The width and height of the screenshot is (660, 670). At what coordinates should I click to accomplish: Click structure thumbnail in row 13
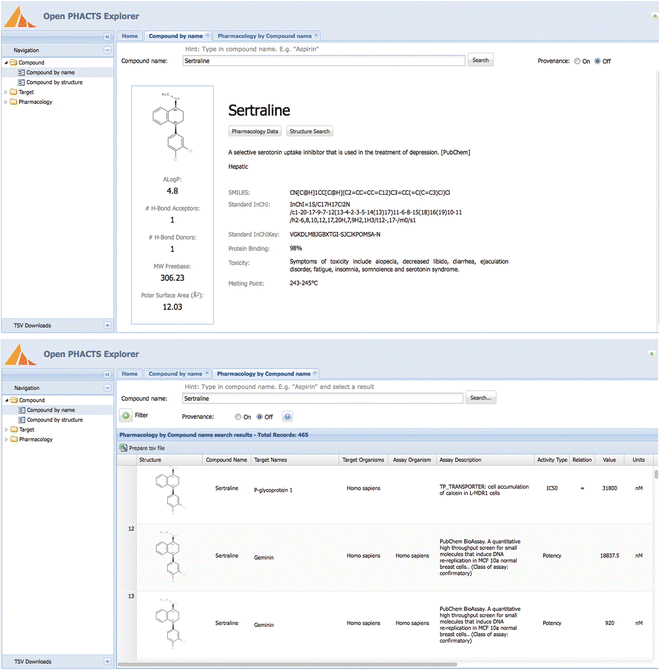(x=170, y=624)
